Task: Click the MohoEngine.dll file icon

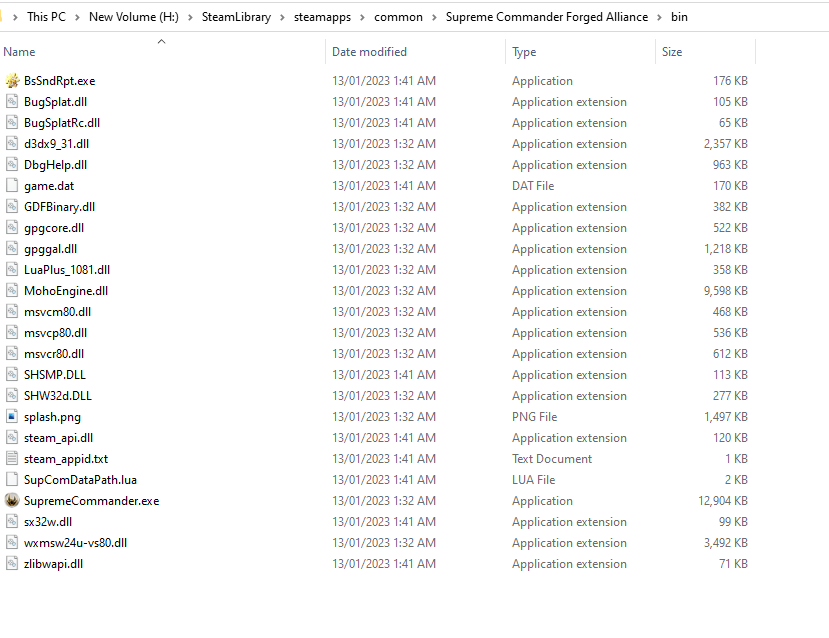Action: (12, 291)
